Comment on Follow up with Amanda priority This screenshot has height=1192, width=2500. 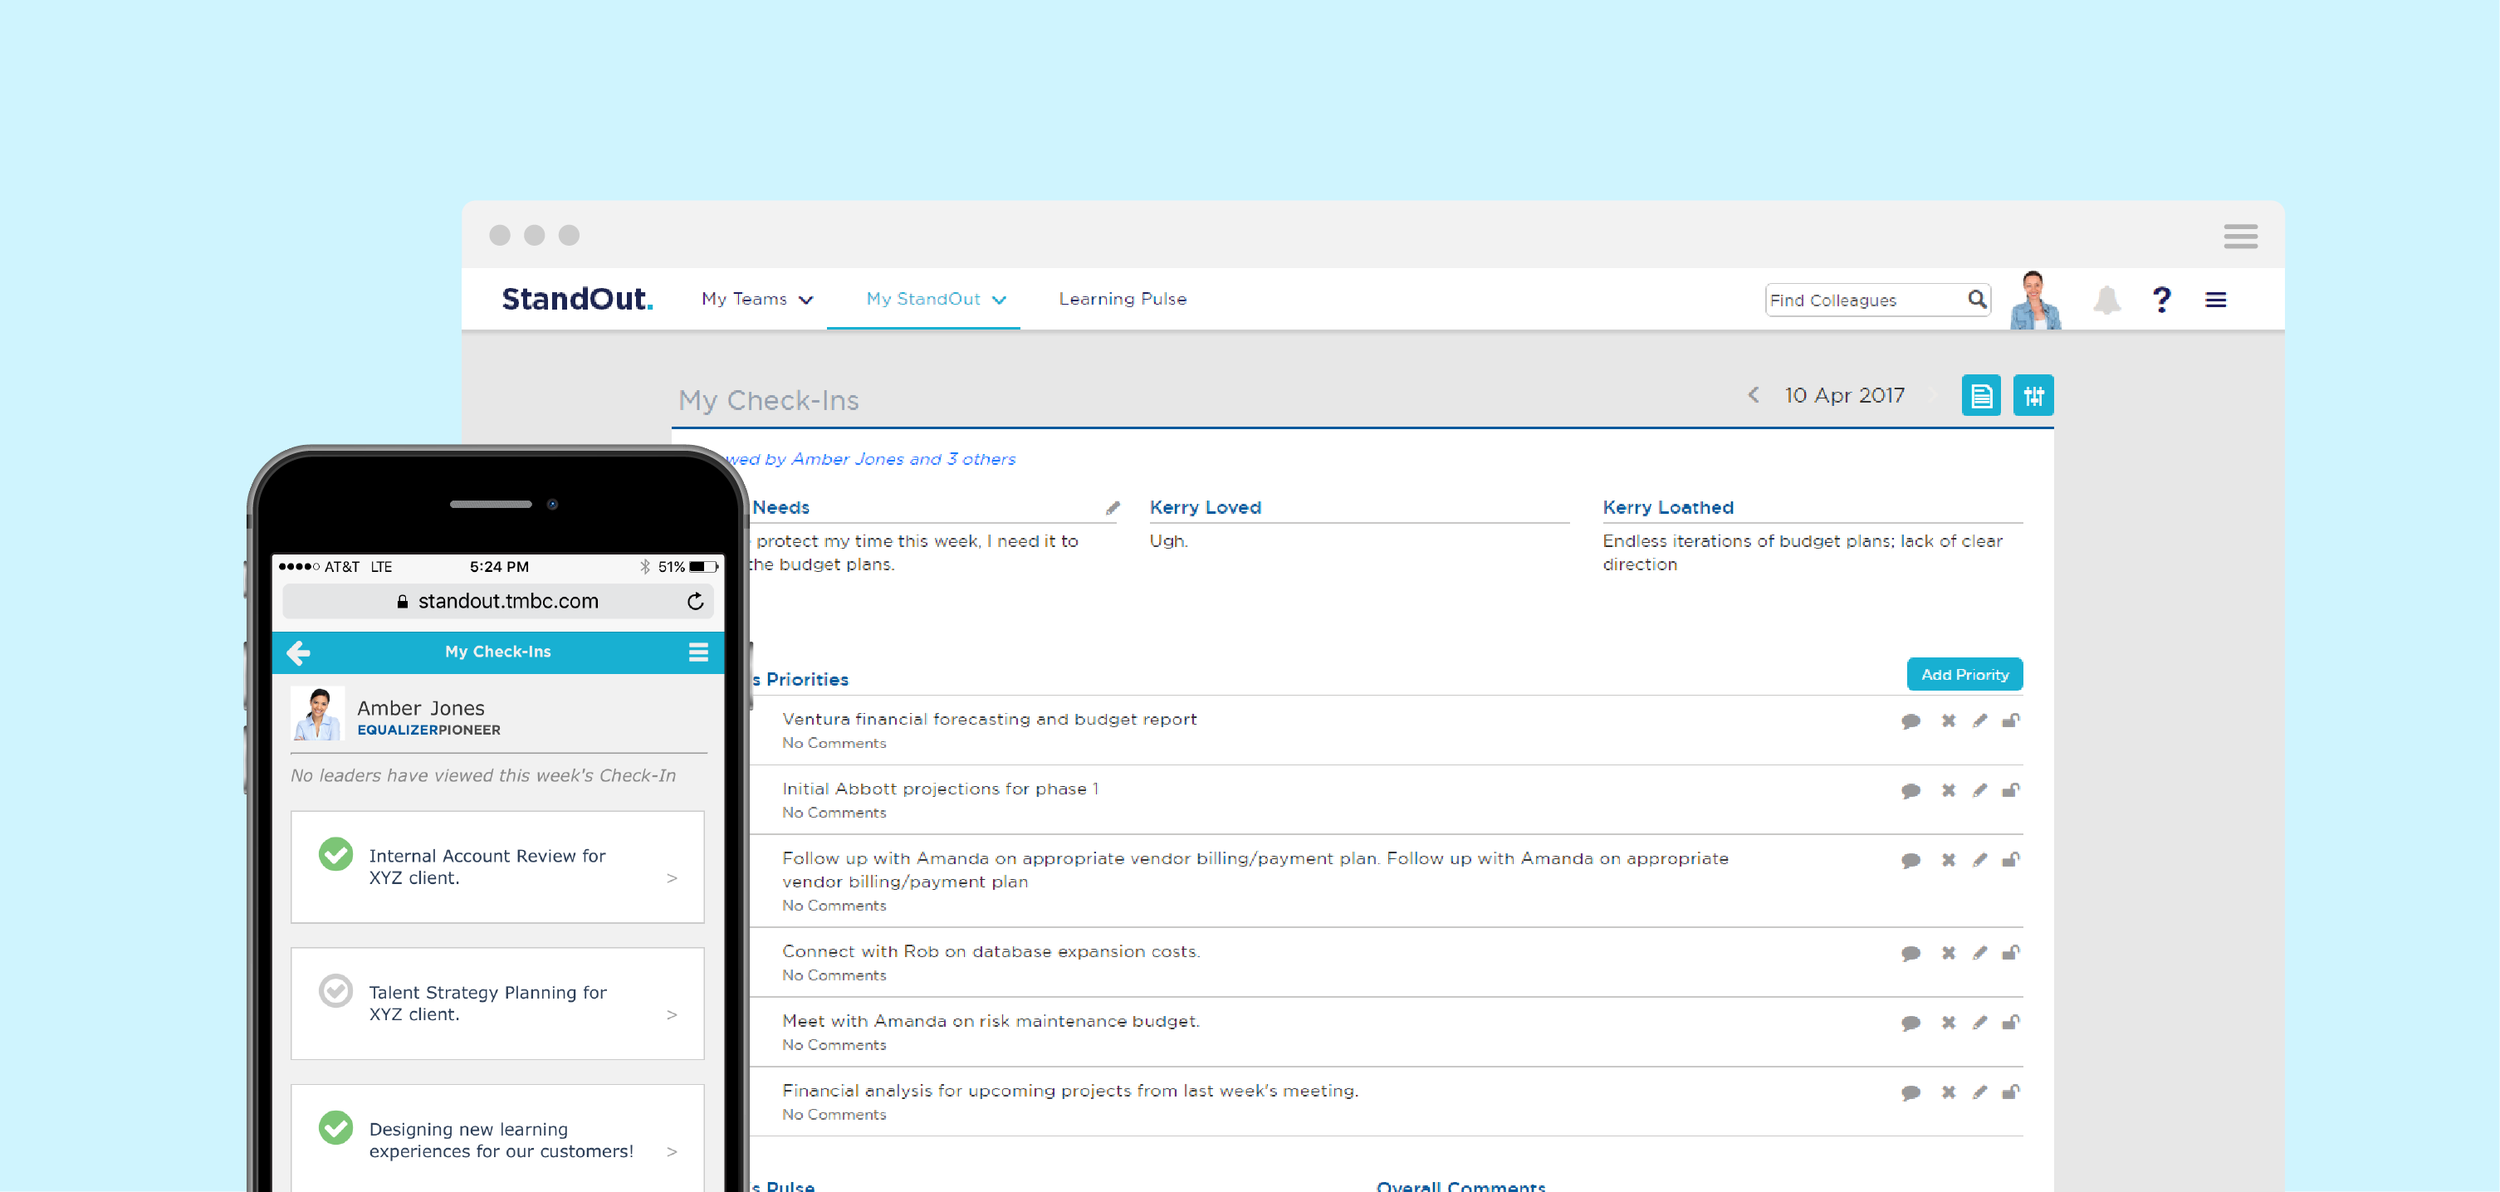1911,860
